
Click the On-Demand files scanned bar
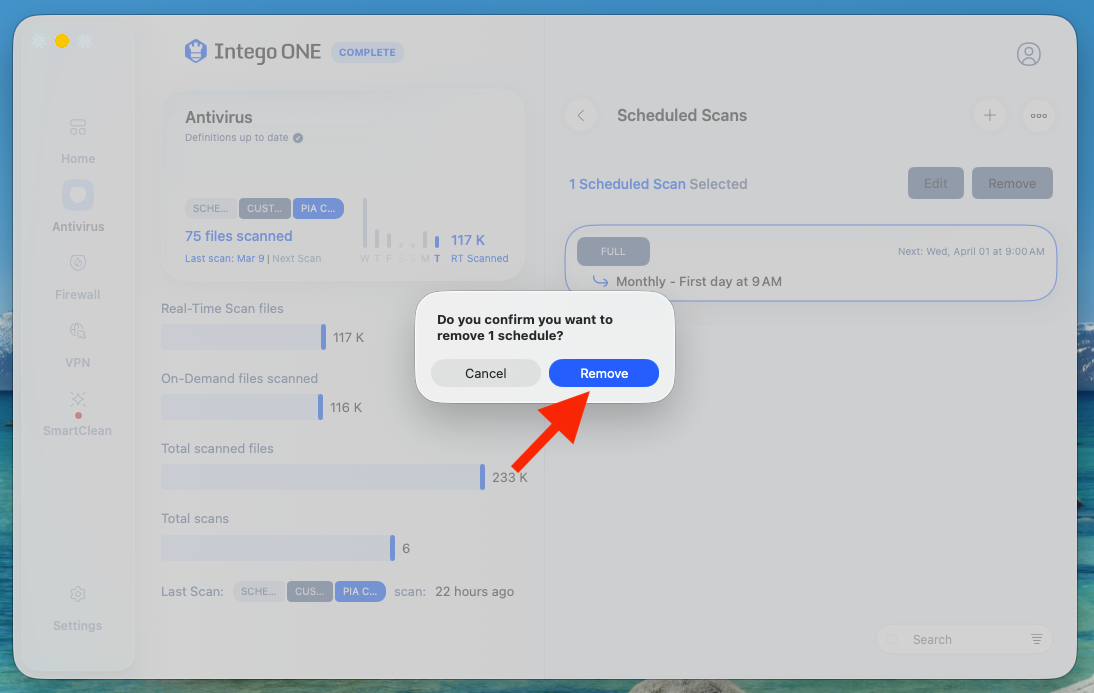tap(242, 408)
